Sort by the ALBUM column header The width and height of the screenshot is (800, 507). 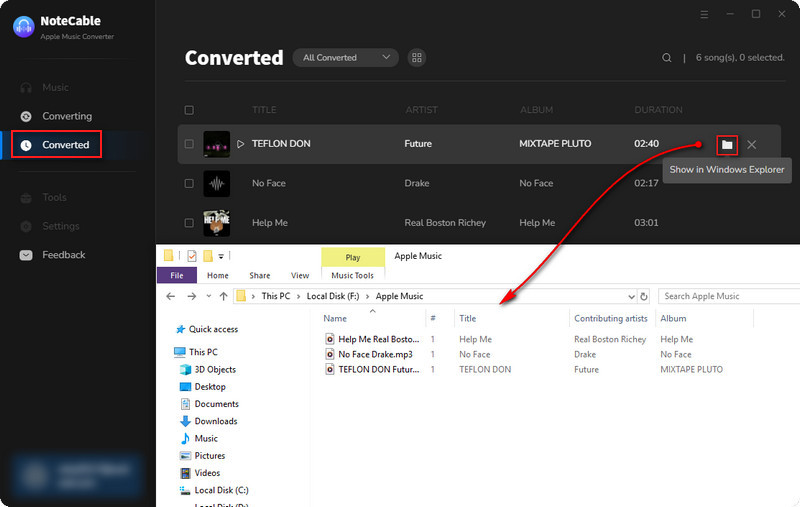[536, 110]
